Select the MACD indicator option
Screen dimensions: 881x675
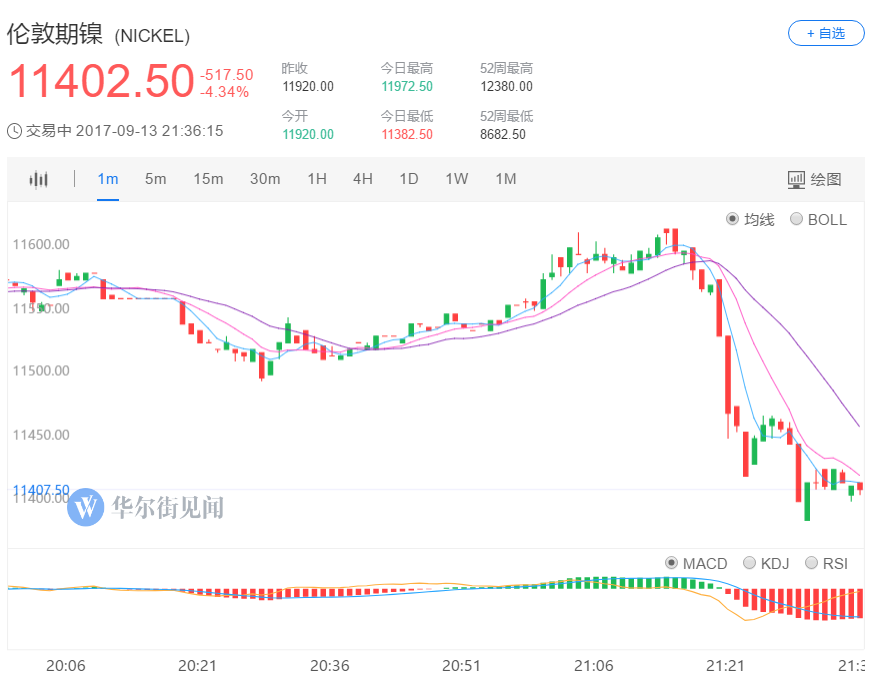(697, 563)
